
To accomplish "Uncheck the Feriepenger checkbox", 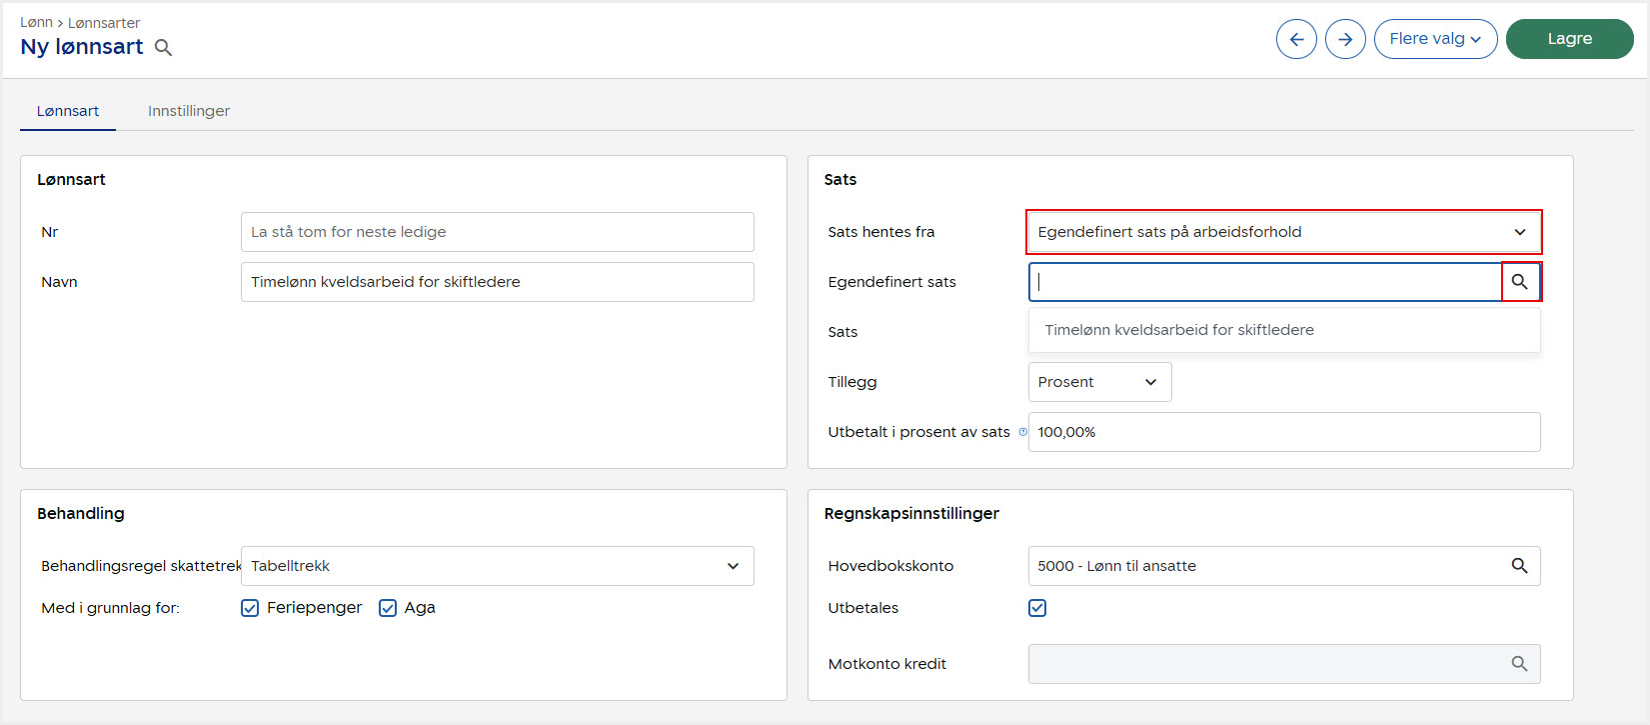I will coord(250,608).
